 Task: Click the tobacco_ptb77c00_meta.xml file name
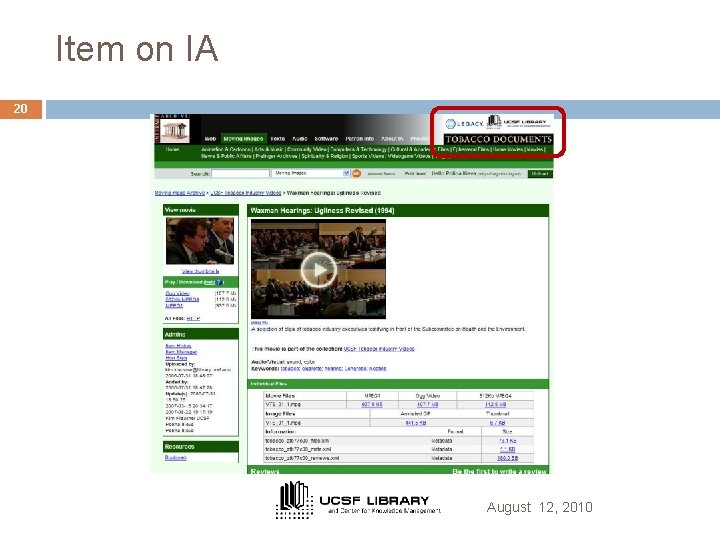[x=298, y=450]
